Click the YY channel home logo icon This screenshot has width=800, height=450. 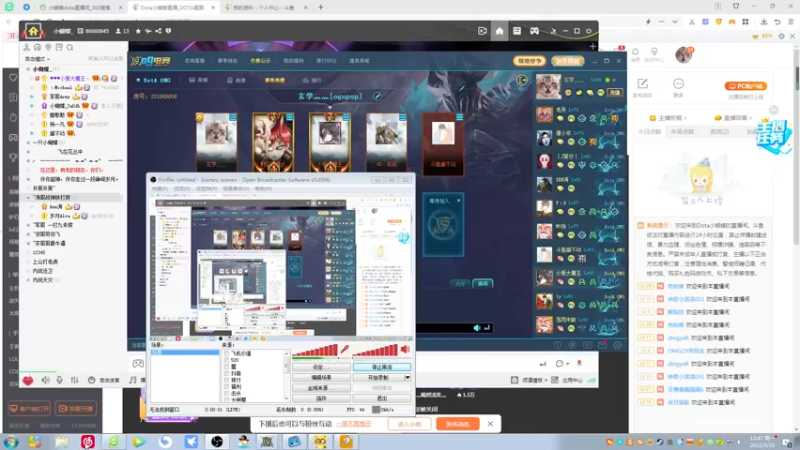33,31
